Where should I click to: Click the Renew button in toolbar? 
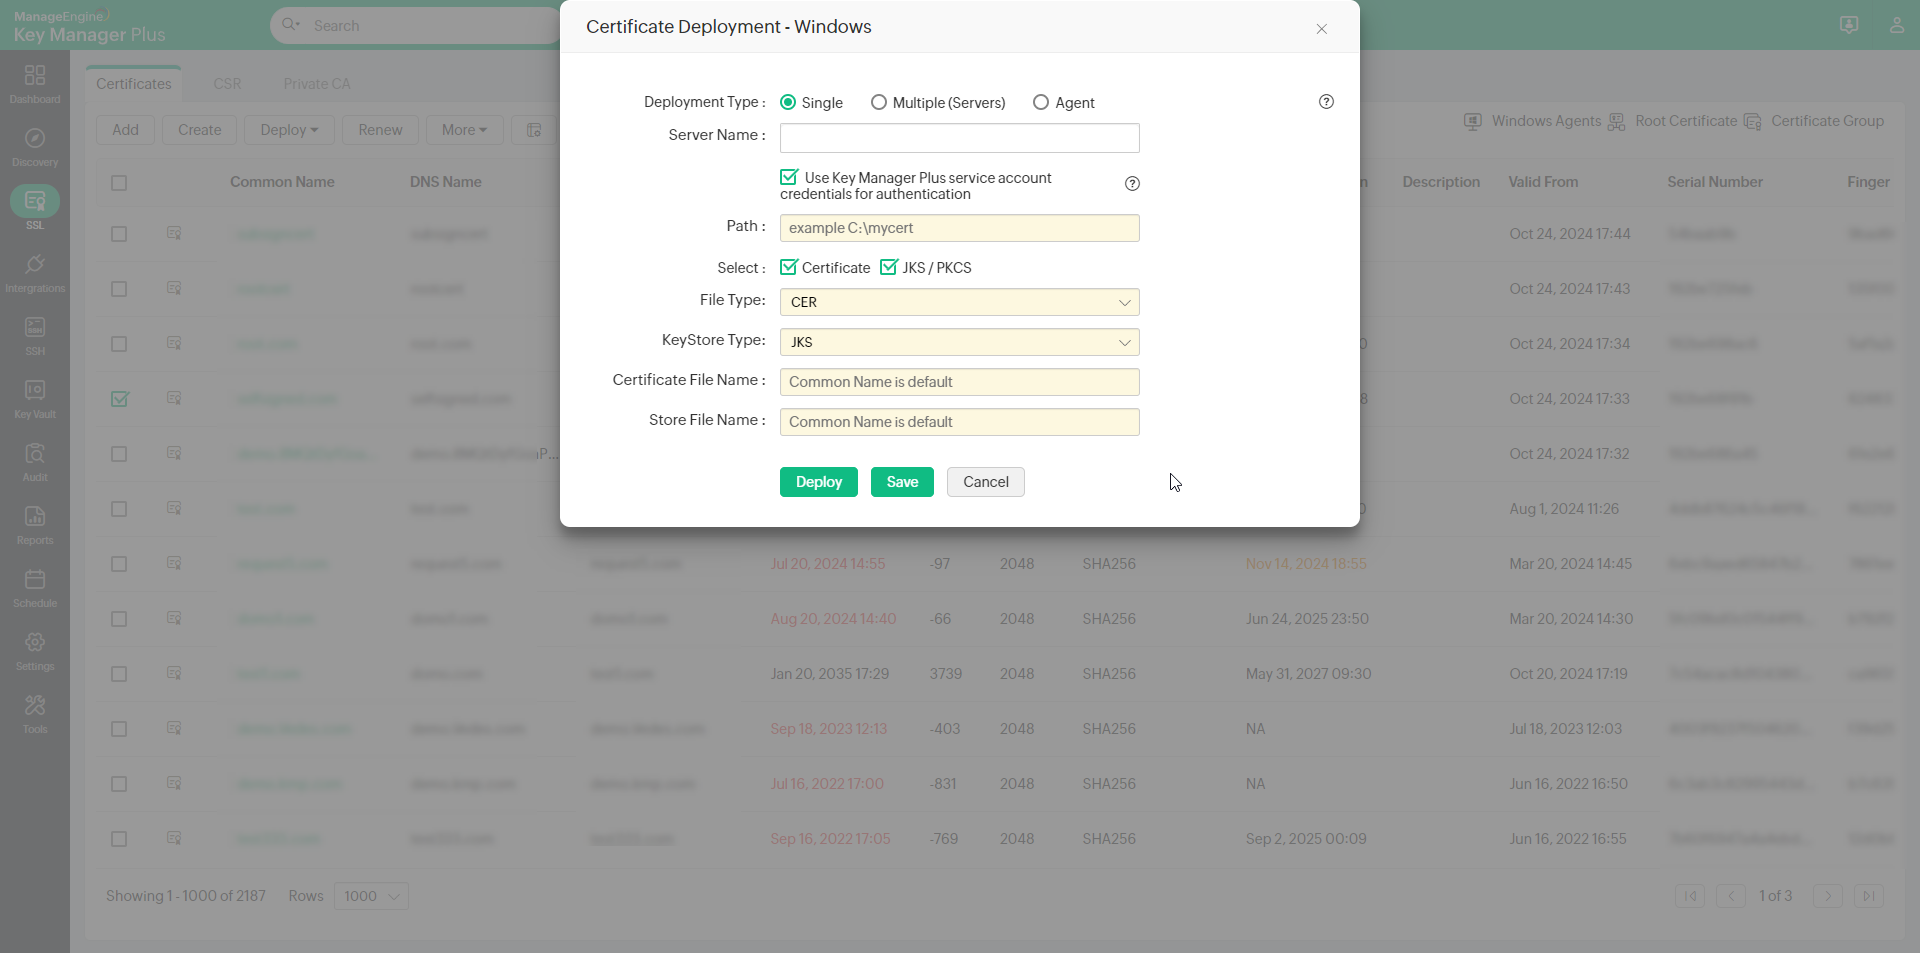380,130
